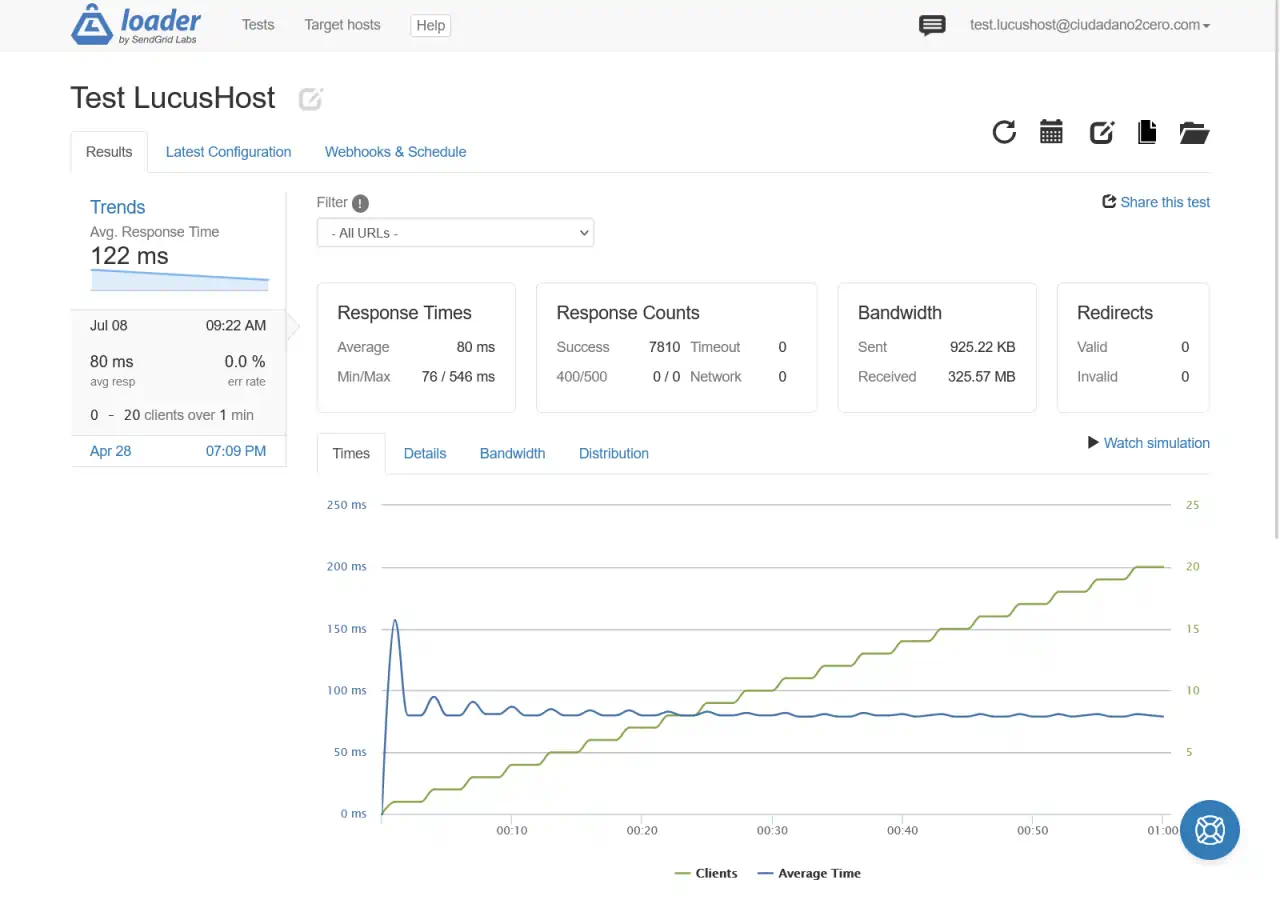
Task: Open the Distribution chart tab
Action: pyautogui.click(x=614, y=453)
